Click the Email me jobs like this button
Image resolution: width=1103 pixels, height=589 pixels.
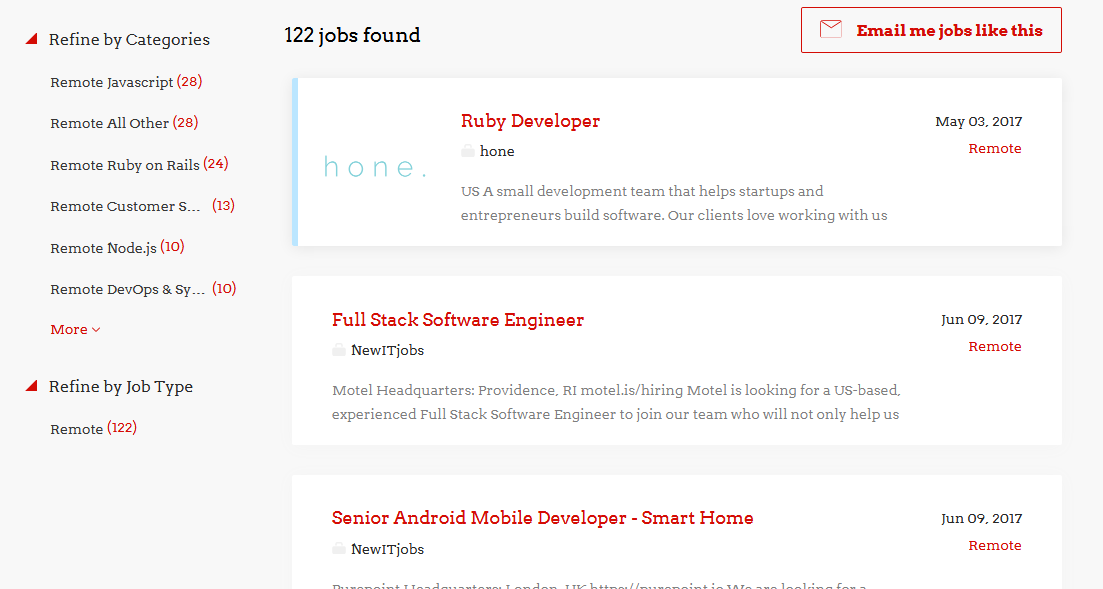pyautogui.click(x=930, y=29)
